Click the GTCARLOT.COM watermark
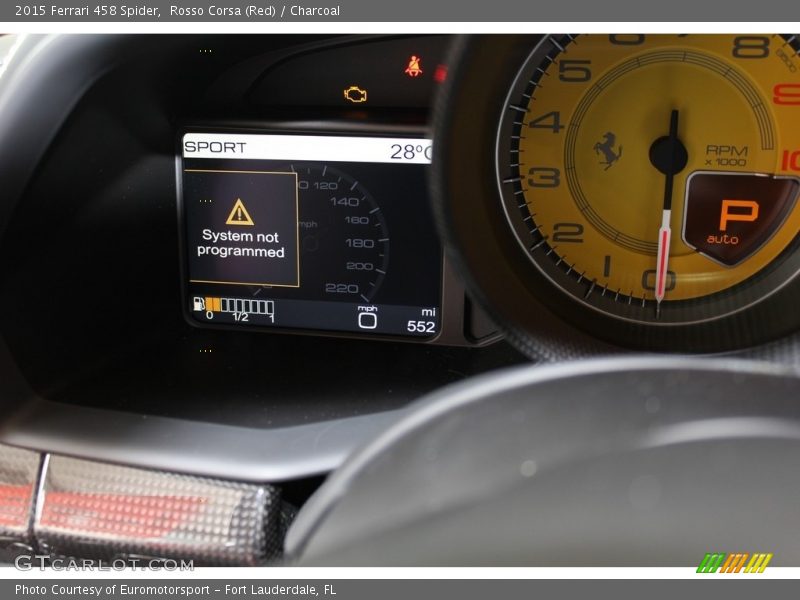This screenshot has width=800, height=600. (103, 563)
